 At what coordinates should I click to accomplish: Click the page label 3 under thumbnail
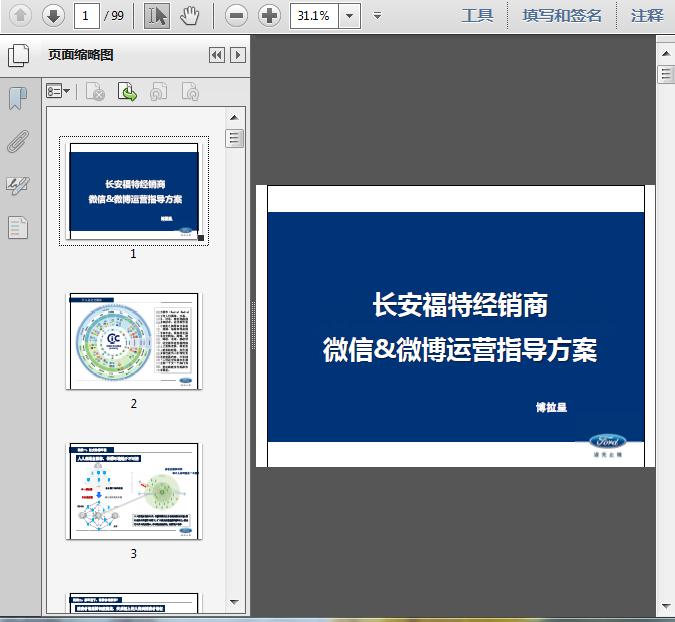(x=133, y=553)
